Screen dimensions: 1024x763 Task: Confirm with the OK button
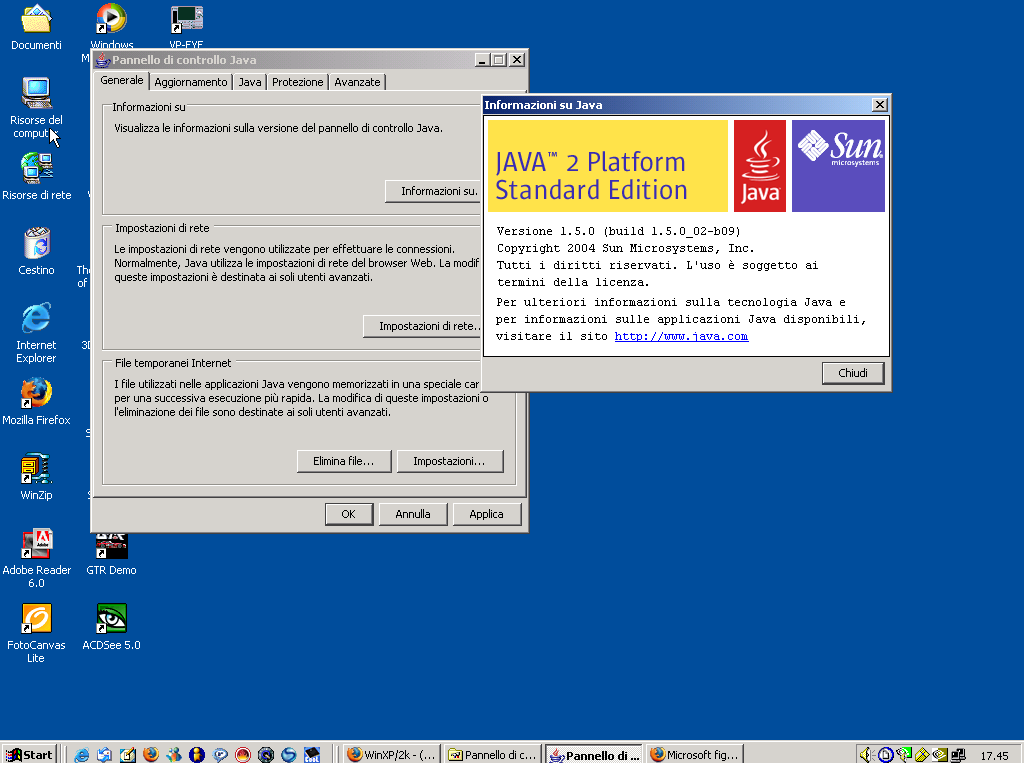click(x=349, y=514)
